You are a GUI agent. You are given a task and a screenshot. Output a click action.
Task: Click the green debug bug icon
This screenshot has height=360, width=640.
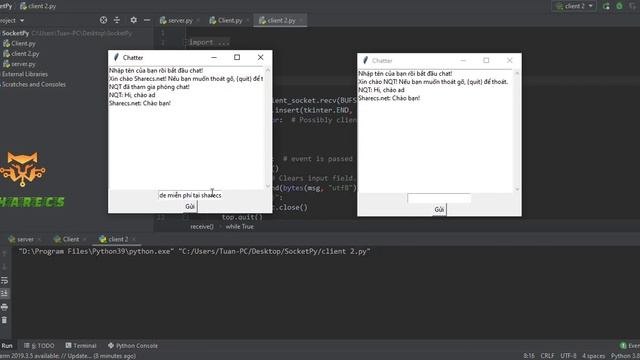click(620, 6)
